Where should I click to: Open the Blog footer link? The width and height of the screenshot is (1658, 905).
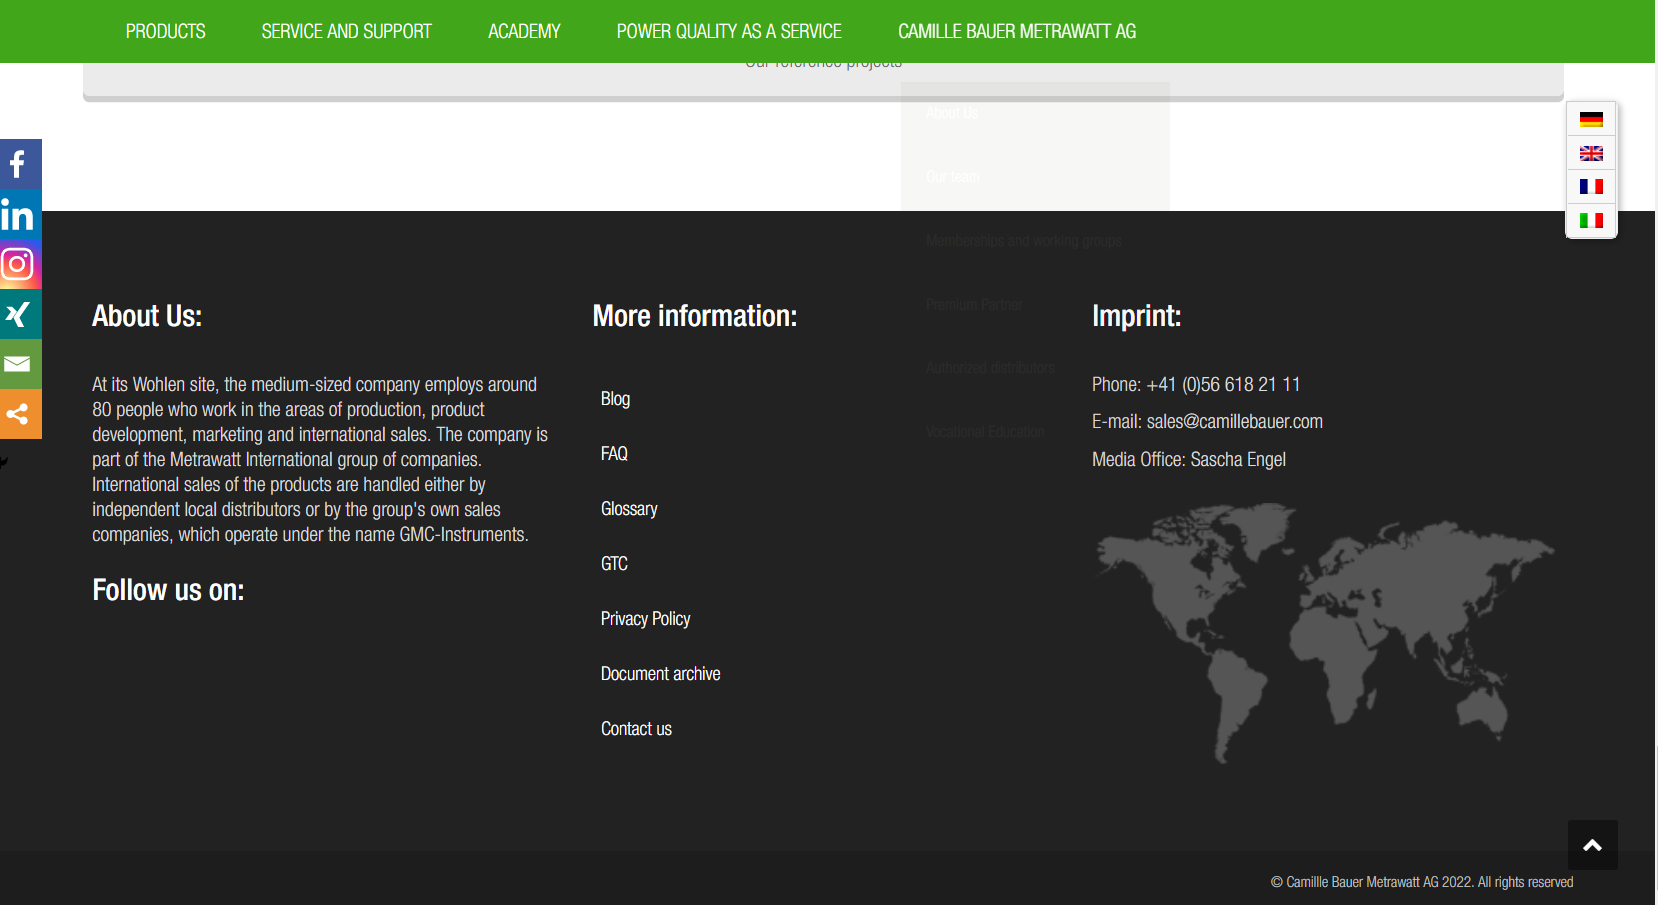[615, 398]
